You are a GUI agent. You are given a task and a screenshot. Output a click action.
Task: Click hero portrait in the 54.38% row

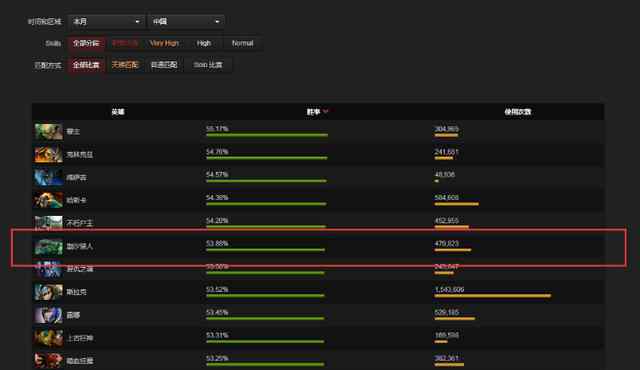coord(49,200)
